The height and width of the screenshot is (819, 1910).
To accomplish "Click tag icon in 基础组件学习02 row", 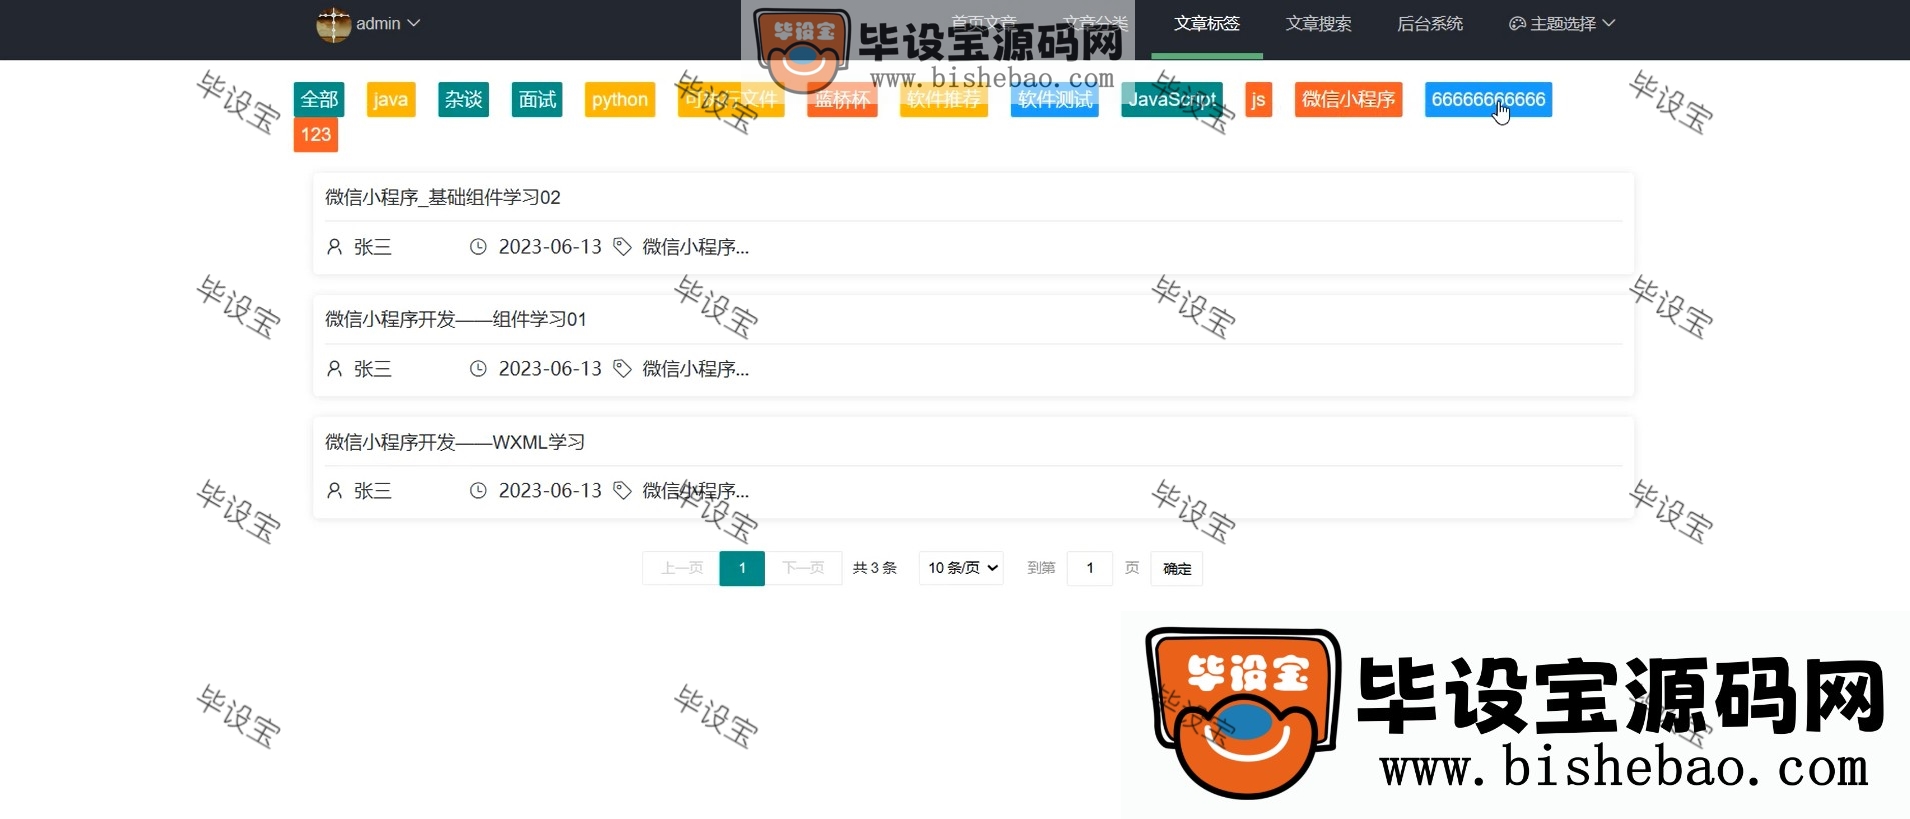I will click(622, 247).
